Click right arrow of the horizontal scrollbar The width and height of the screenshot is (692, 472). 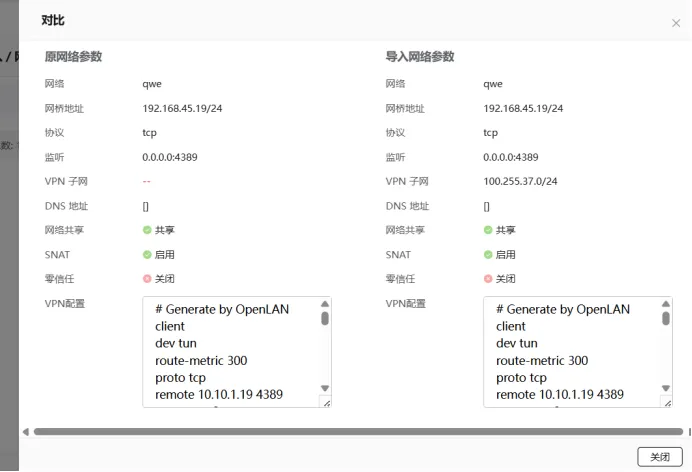tap(687, 432)
